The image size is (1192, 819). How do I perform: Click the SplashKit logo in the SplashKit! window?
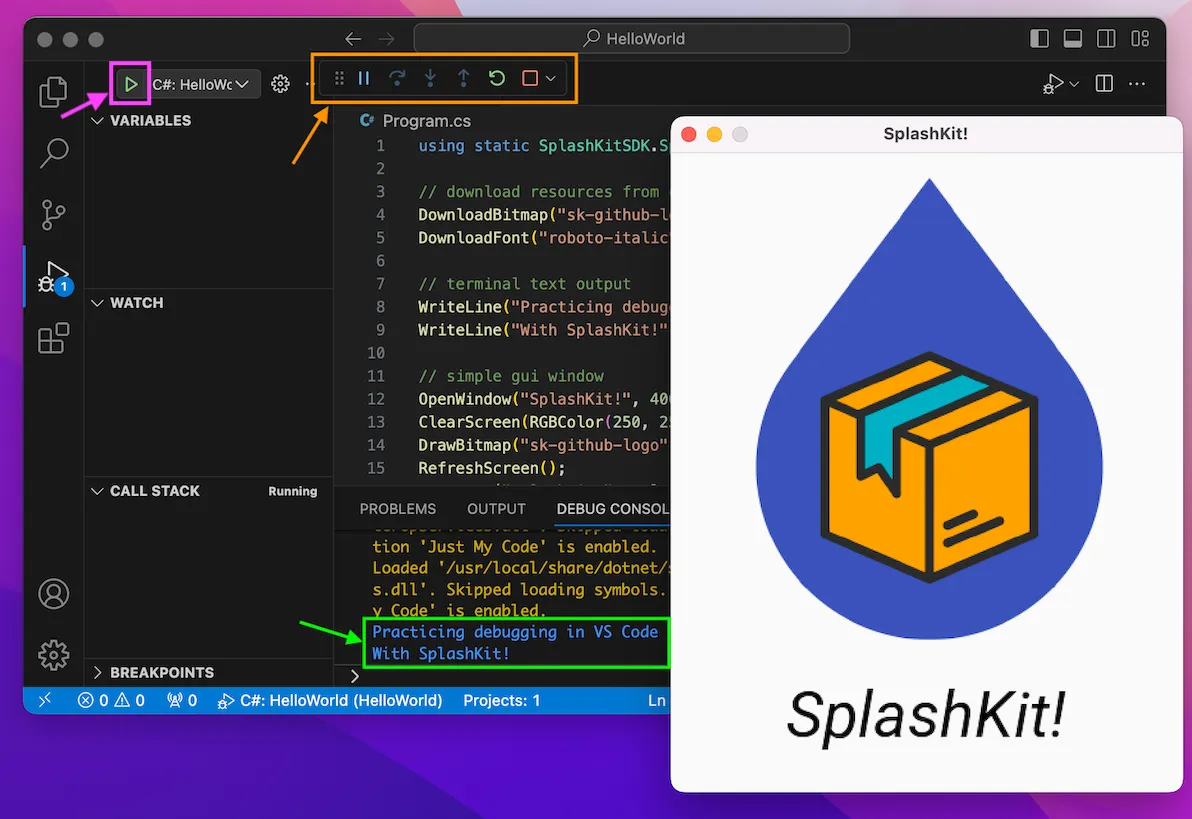[929, 409]
